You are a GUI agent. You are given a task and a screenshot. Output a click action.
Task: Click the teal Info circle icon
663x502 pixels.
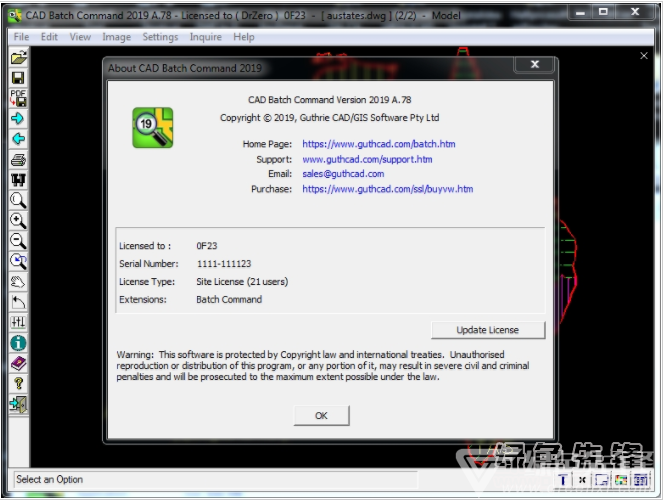coord(18,343)
